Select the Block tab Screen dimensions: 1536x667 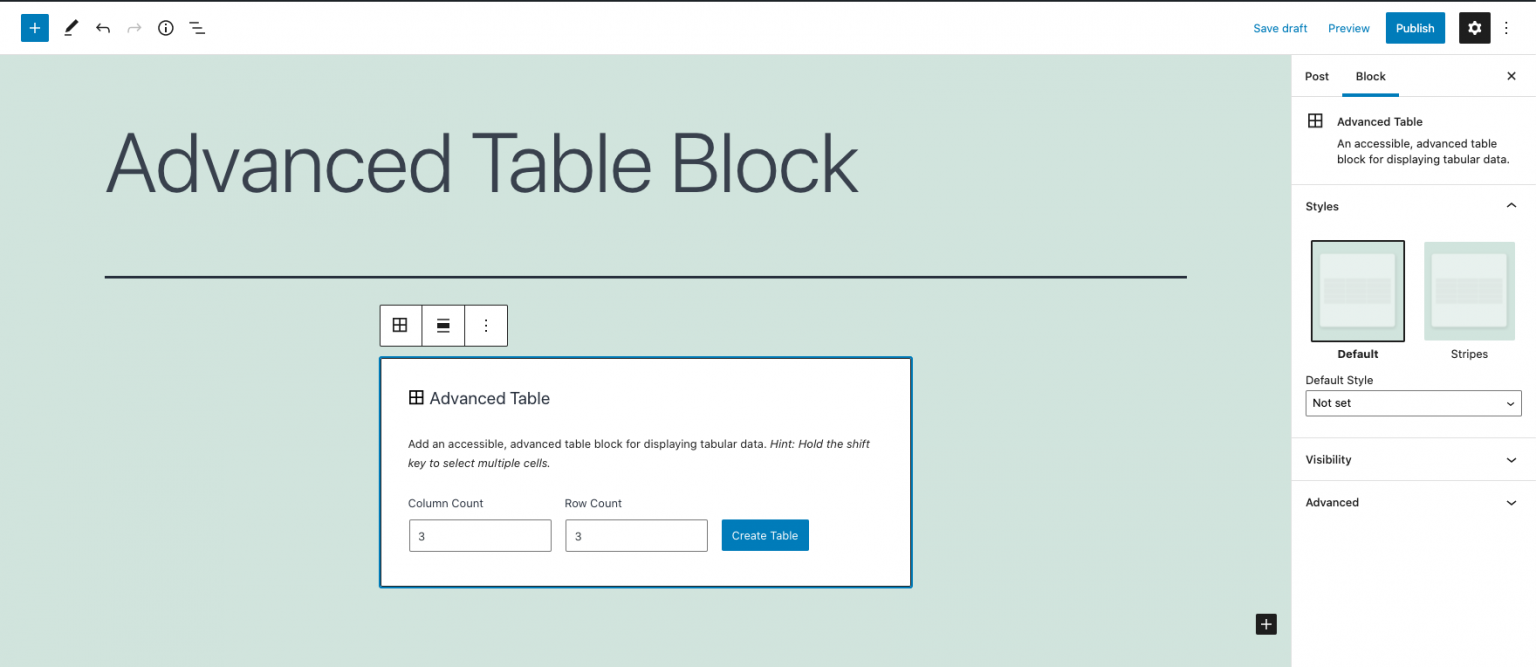coord(1370,76)
